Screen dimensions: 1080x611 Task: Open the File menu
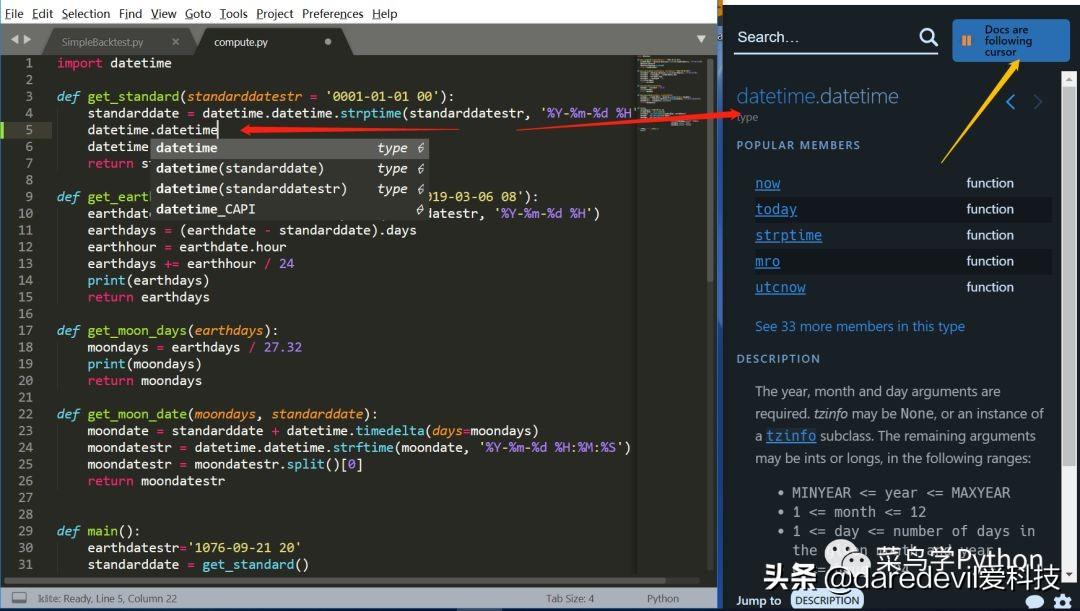tap(14, 14)
